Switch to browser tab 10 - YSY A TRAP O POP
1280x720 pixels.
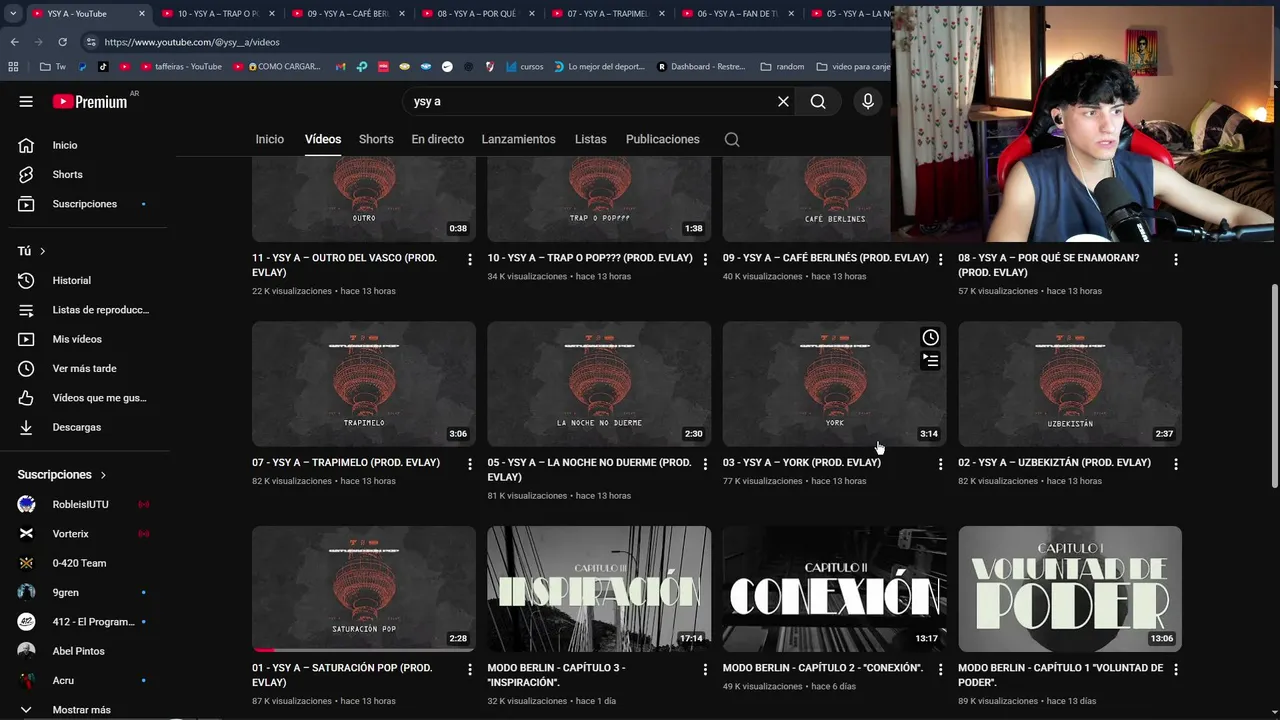click(x=218, y=14)
